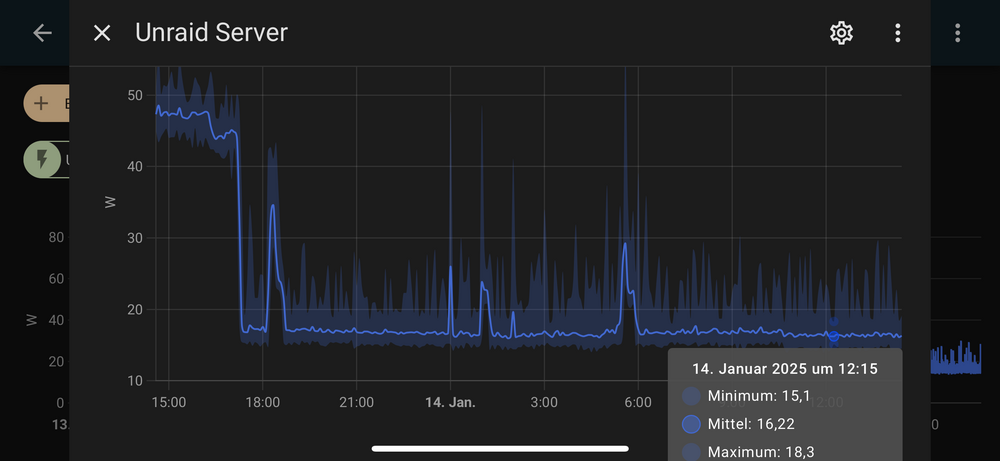Click the tooltip date "14. Januar 2025 um 12:15"
The image size is (1000, 461).
(x=785, y=369)
